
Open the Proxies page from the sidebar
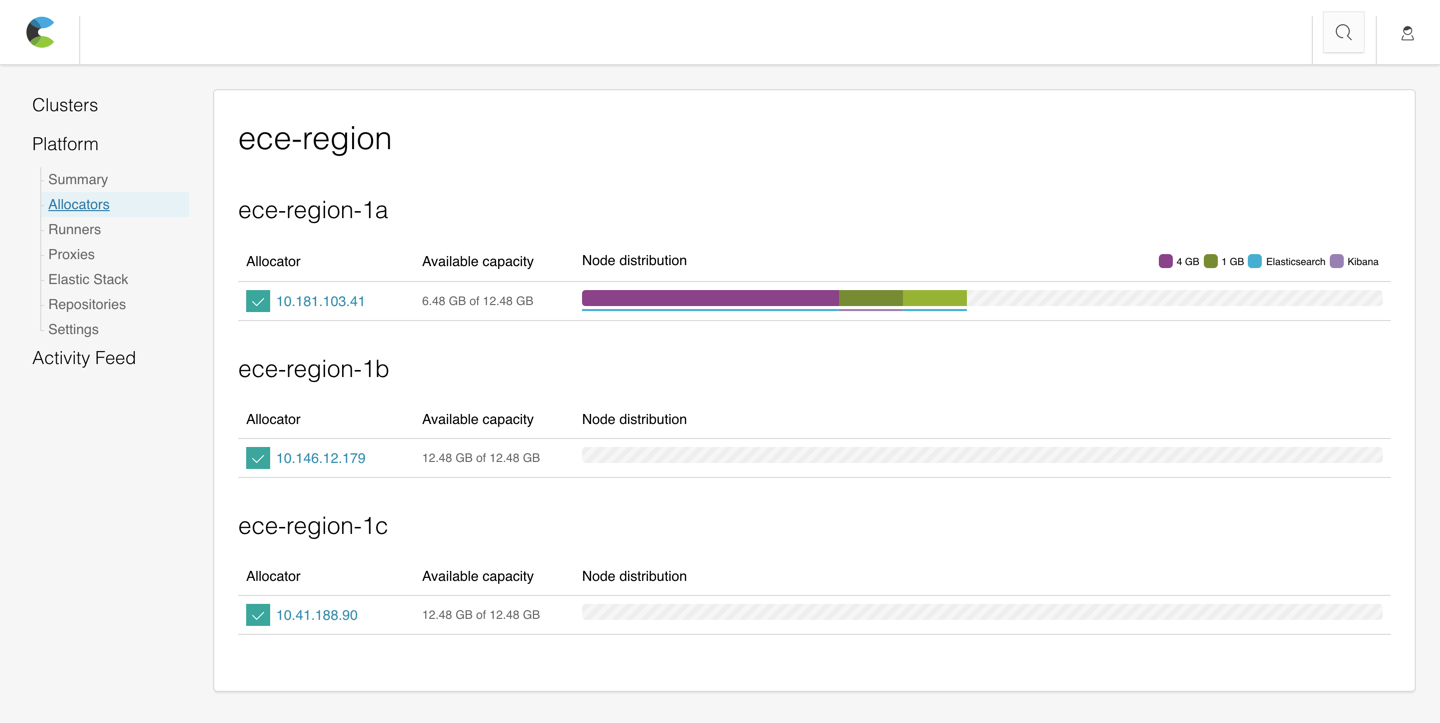(70, 254)
